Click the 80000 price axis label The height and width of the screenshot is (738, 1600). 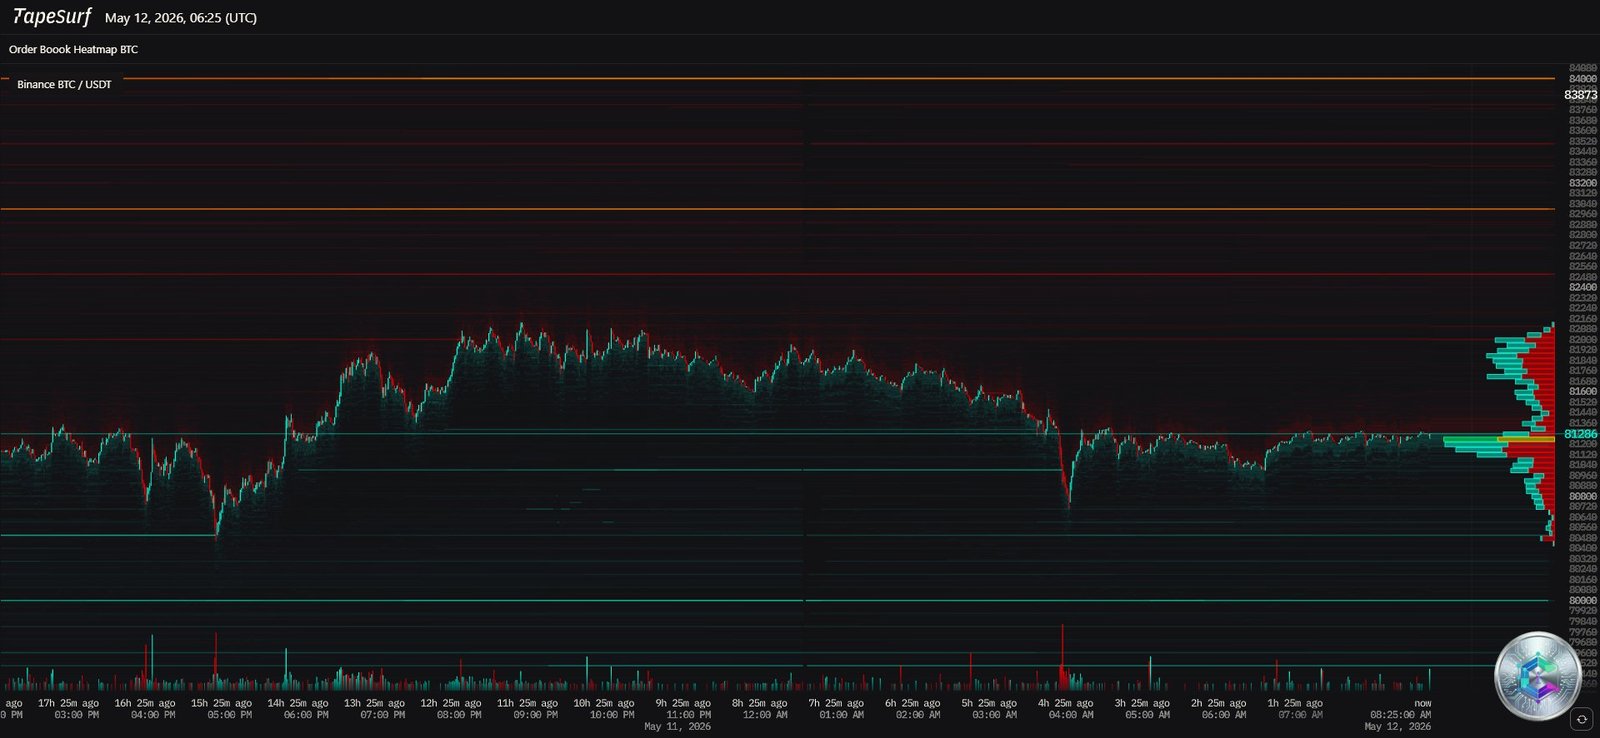[x=1583, y=600]
